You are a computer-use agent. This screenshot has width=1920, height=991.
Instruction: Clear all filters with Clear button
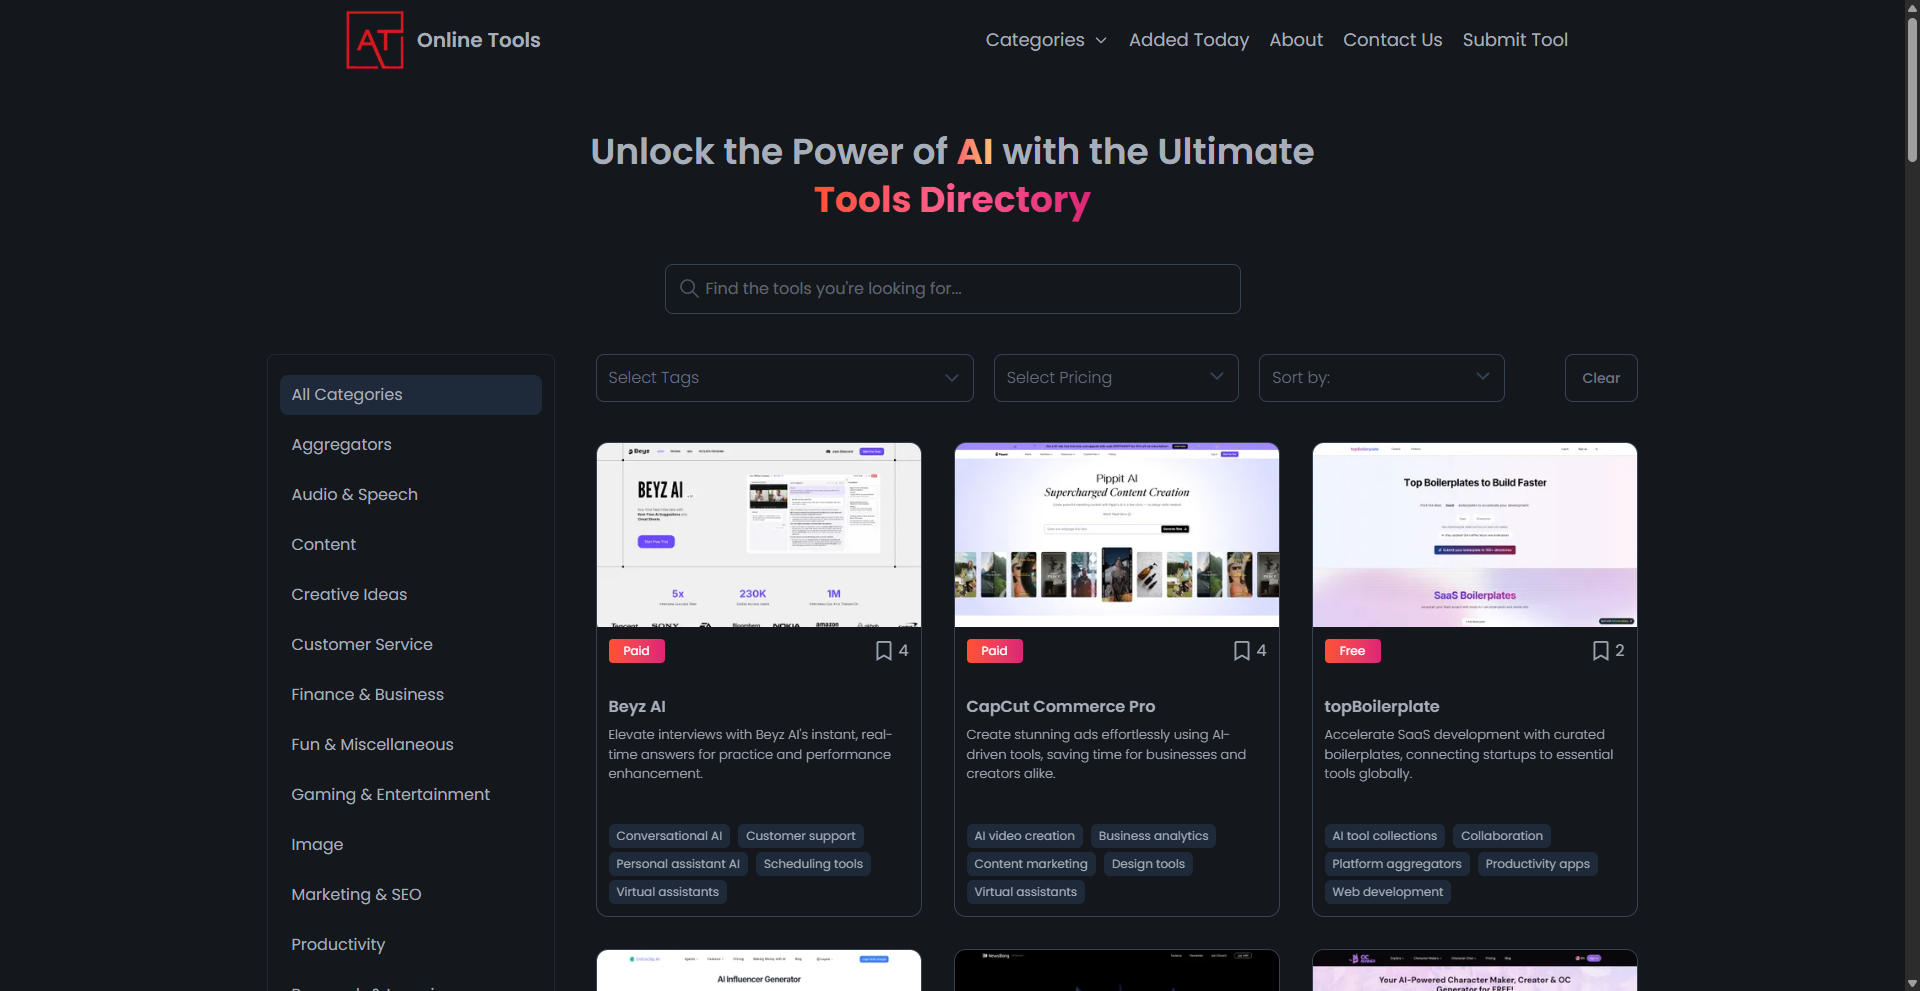[x=1601, y=378]
